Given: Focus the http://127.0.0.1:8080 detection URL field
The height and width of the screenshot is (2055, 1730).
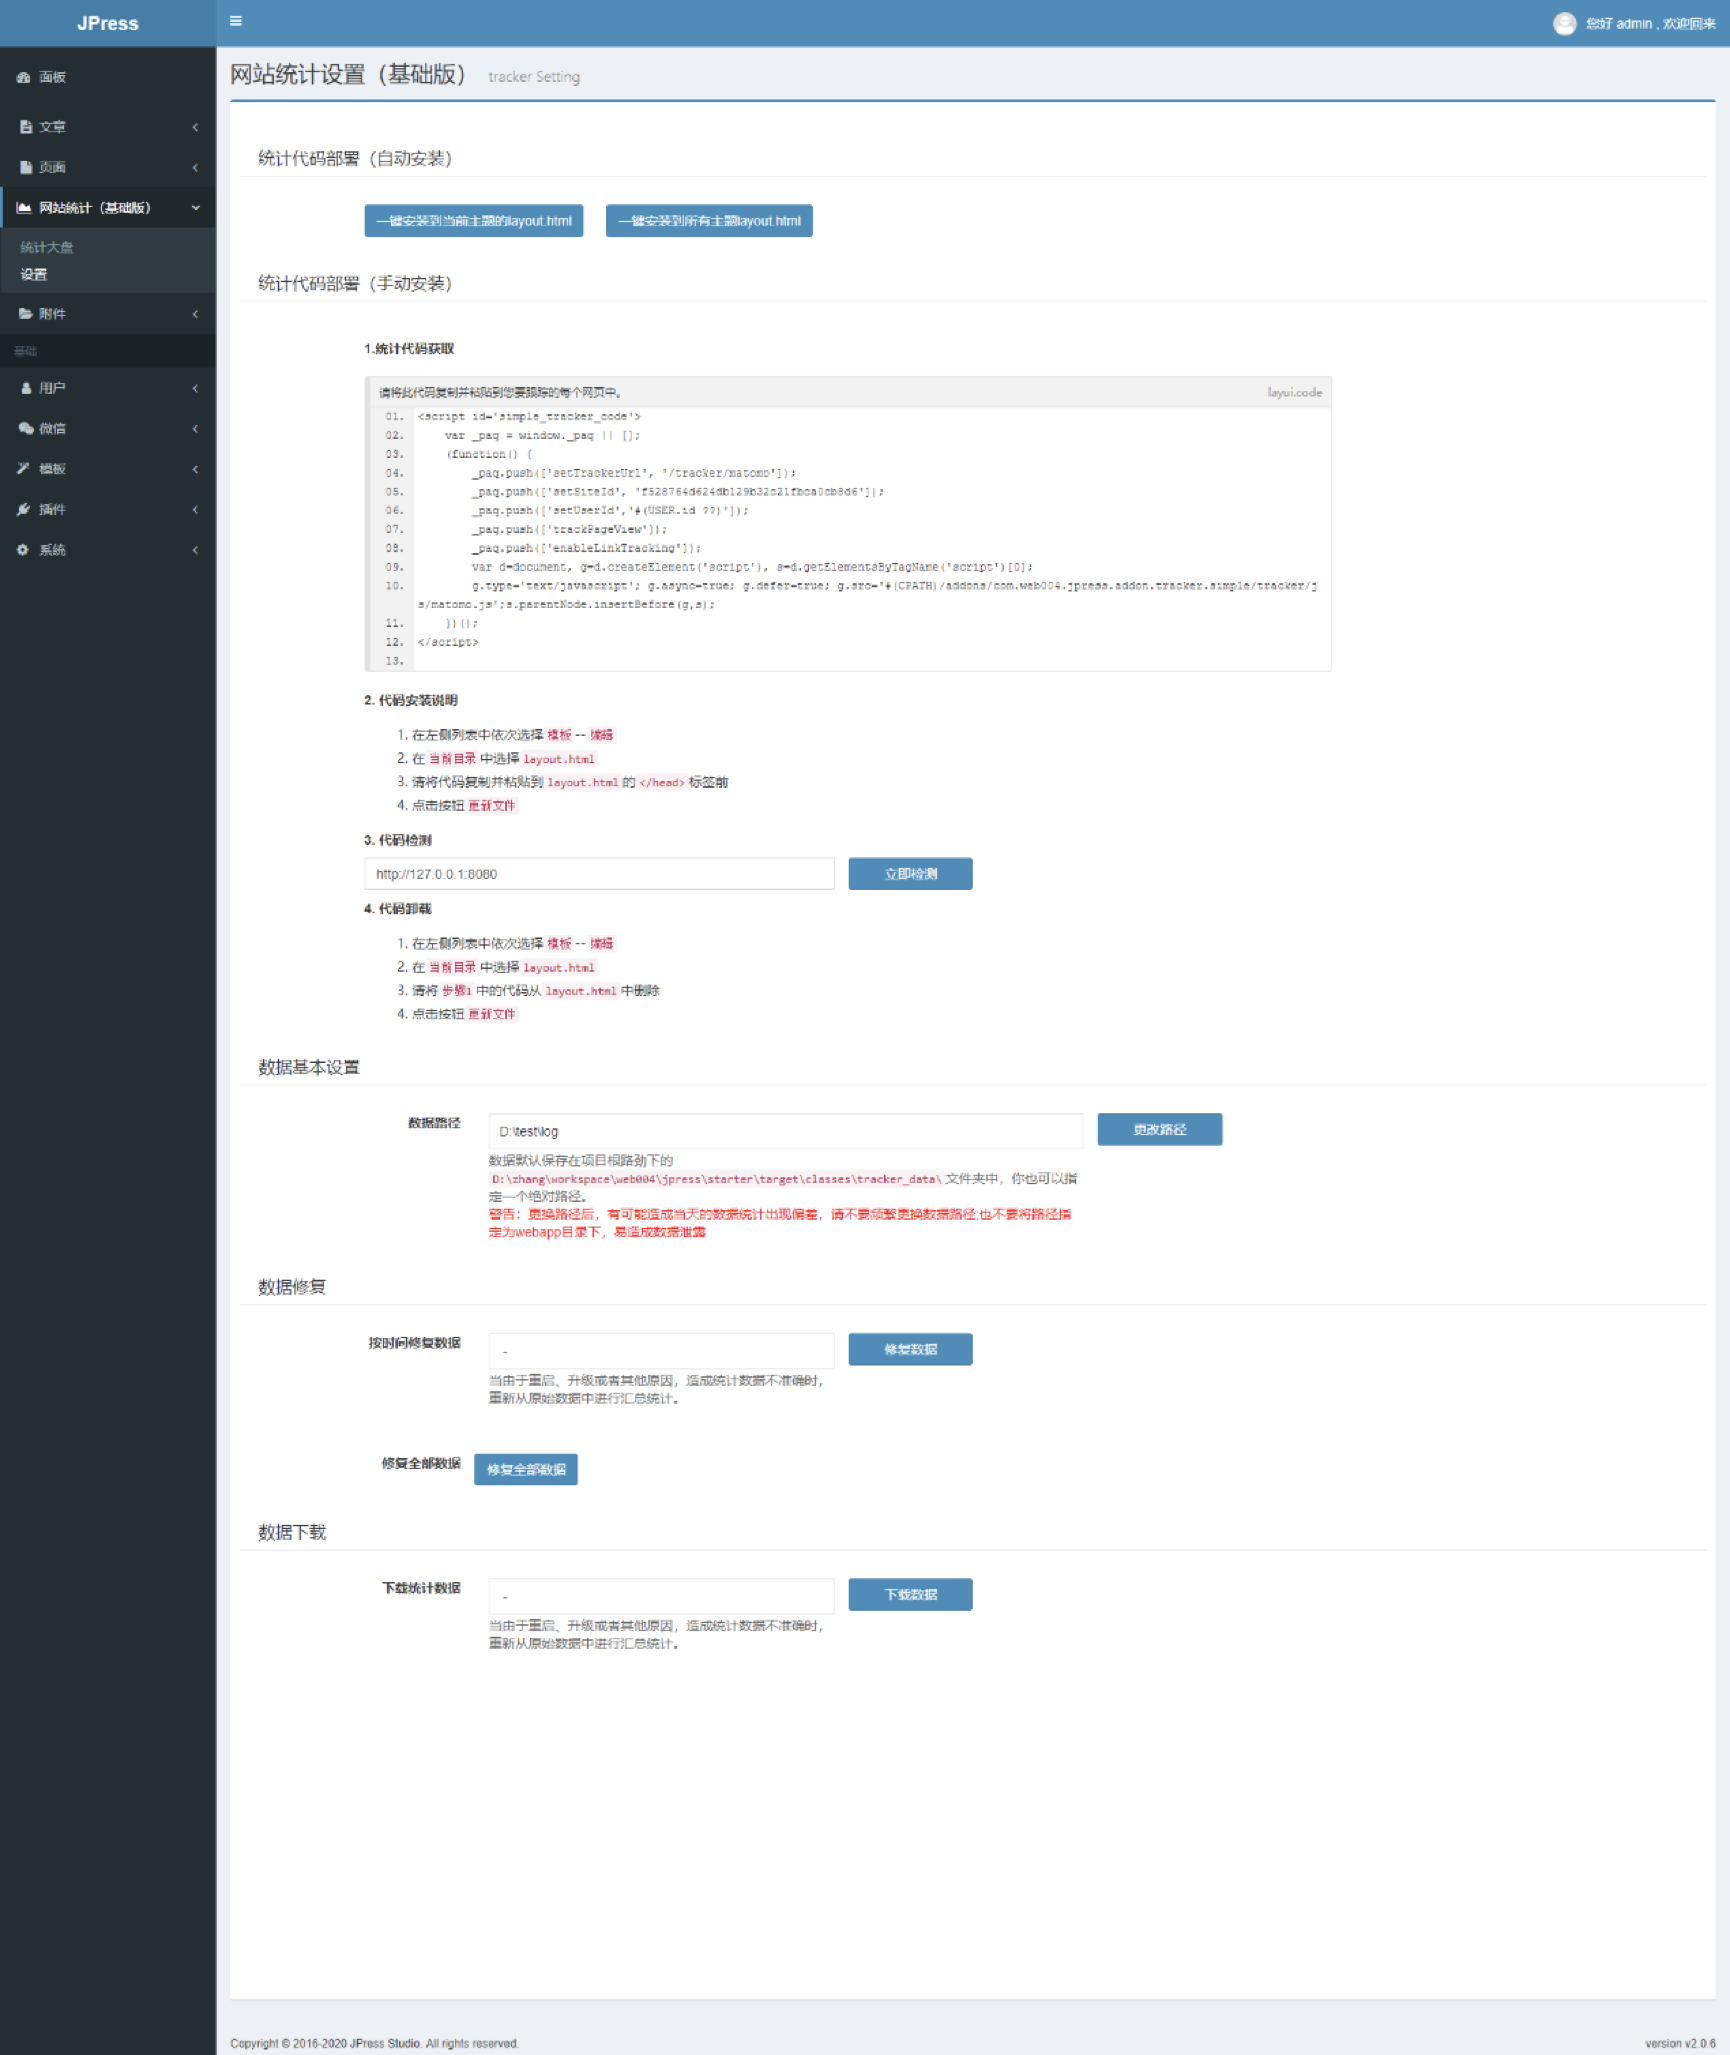Looking at the screenshot, I should (x=599, y=873).
